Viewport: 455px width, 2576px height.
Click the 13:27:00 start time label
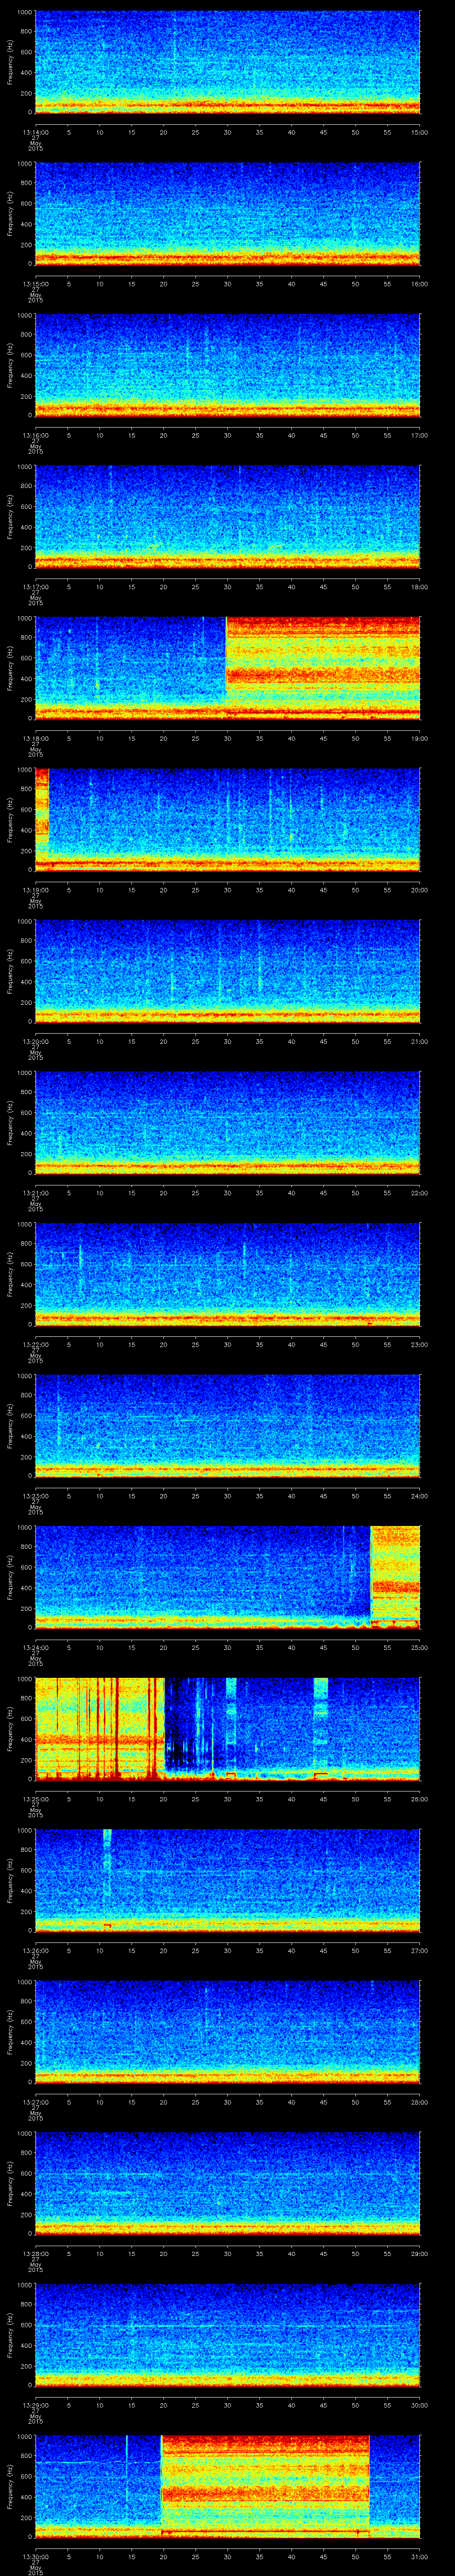[x=35, y=2102]
